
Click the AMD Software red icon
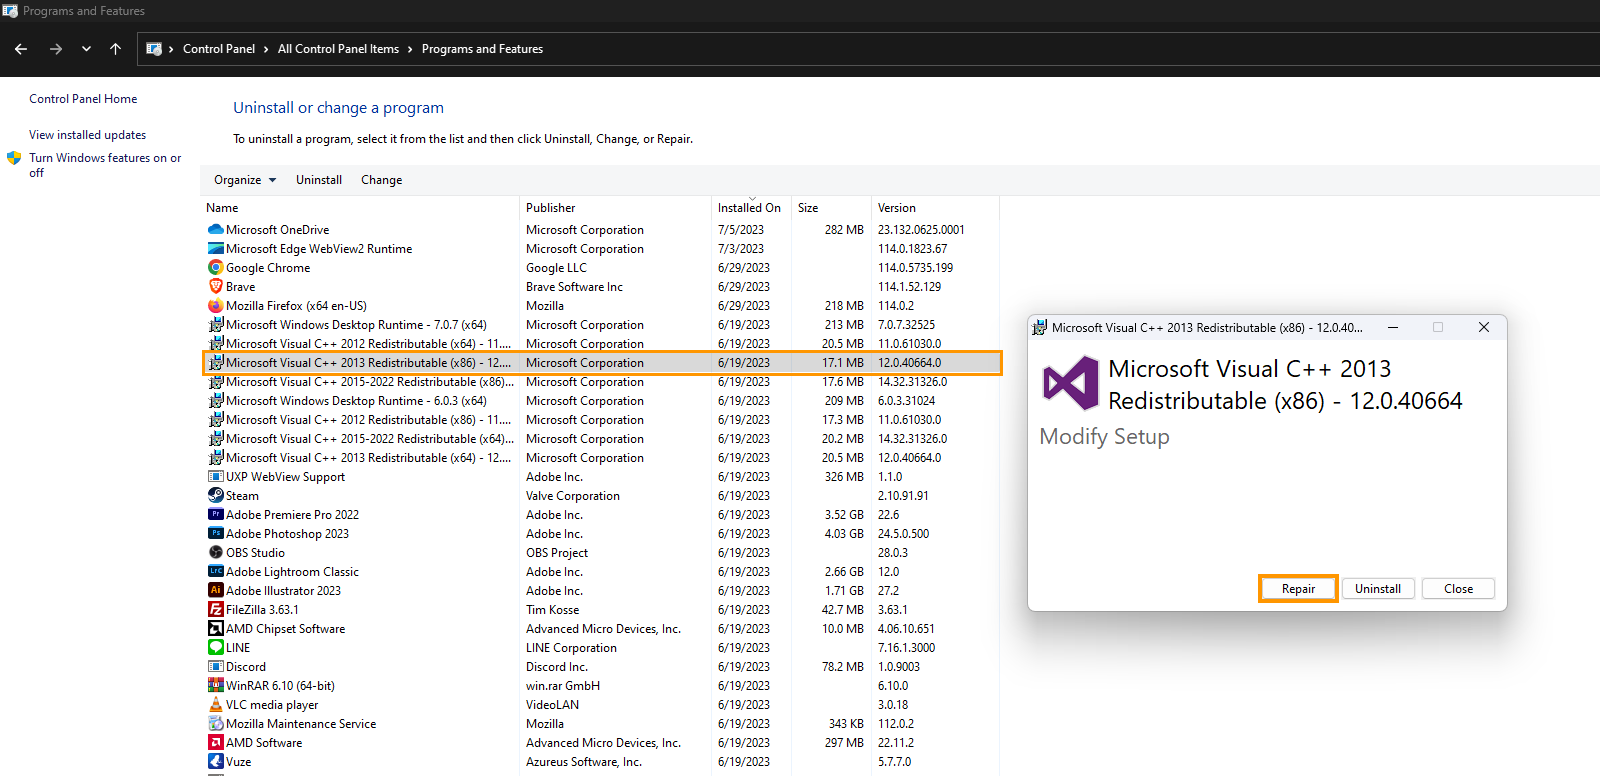pos(215,742)
